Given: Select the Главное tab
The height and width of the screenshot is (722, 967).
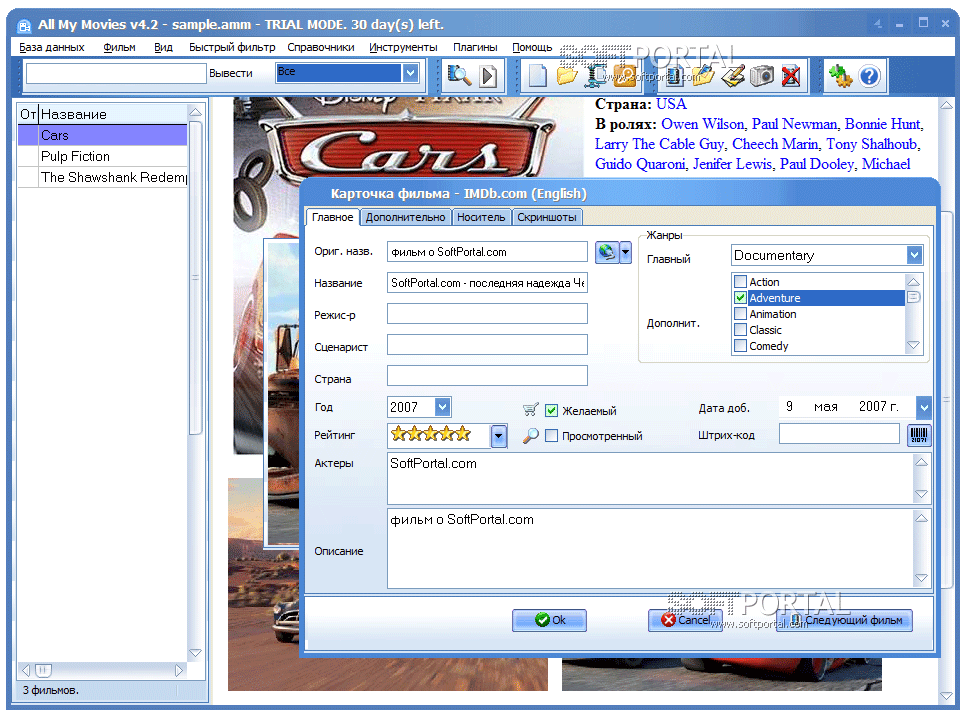Looking at the screenshot, I should point(332,217).
